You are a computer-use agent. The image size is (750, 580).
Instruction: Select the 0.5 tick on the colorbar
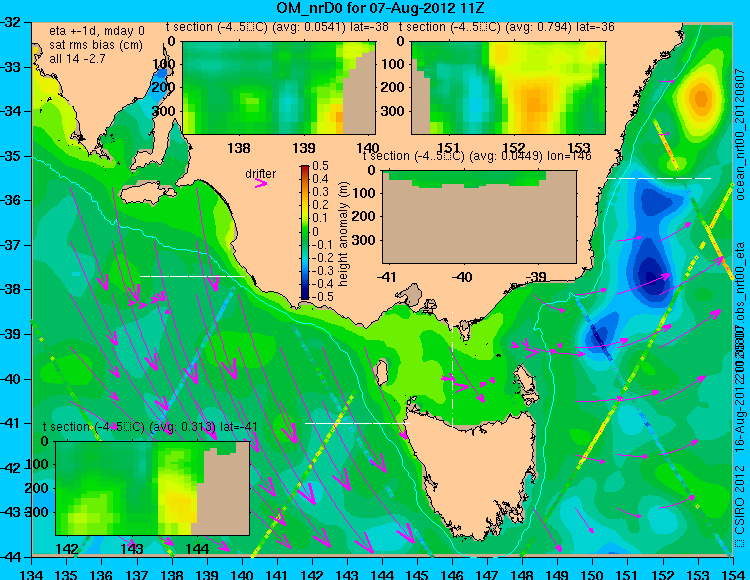[320, 166]
